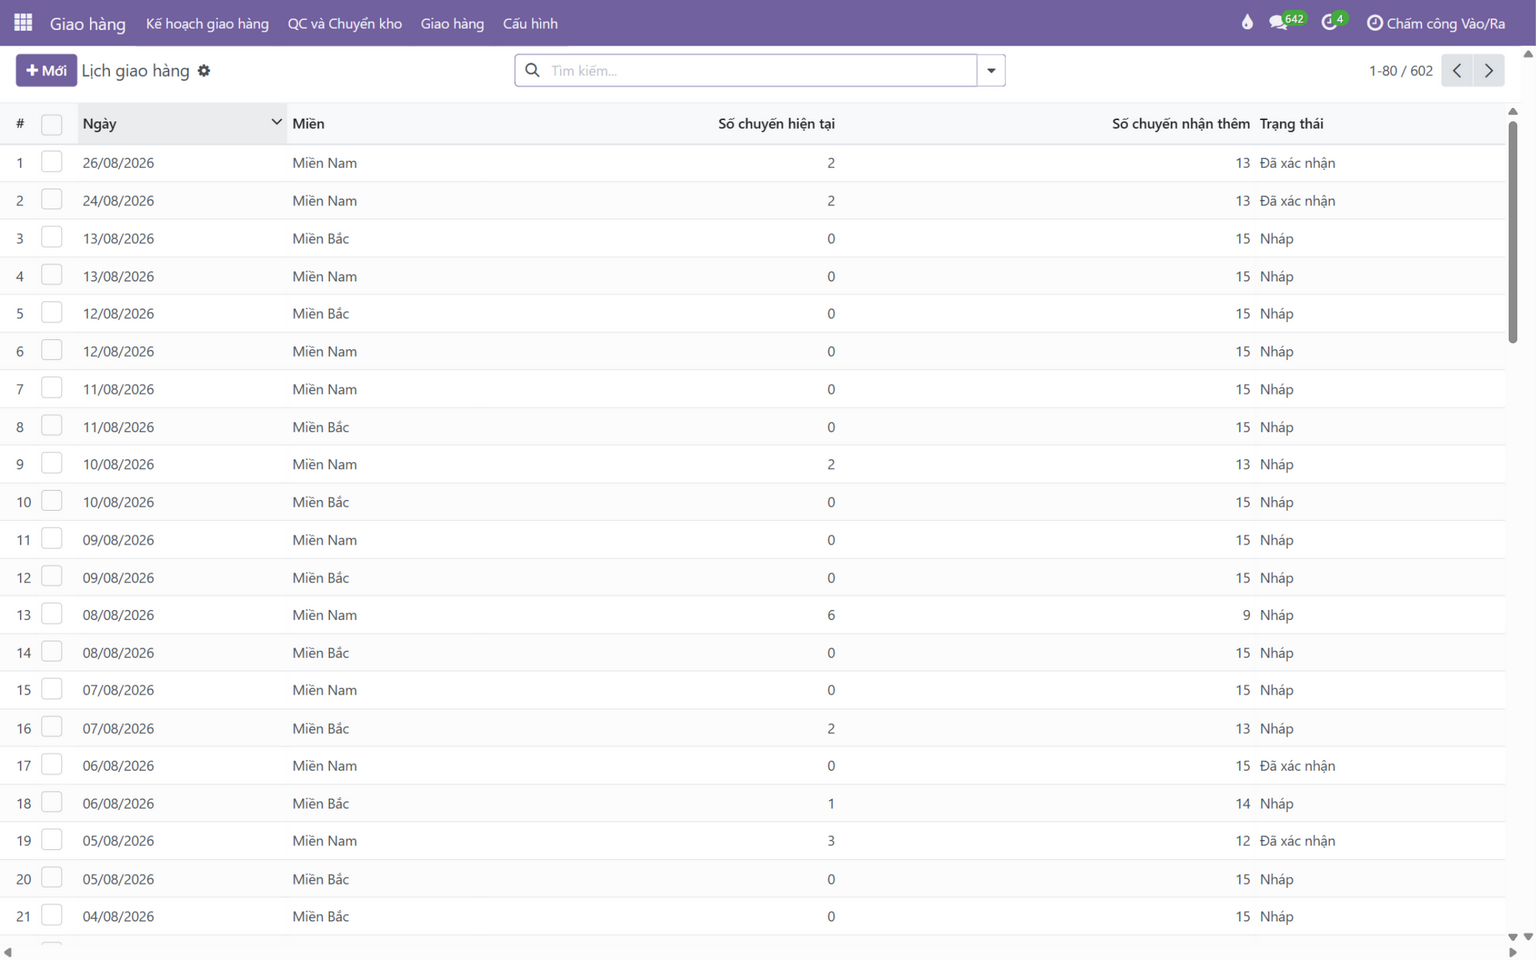Click Miền Bắc in row 16

(x=320, y=728)
